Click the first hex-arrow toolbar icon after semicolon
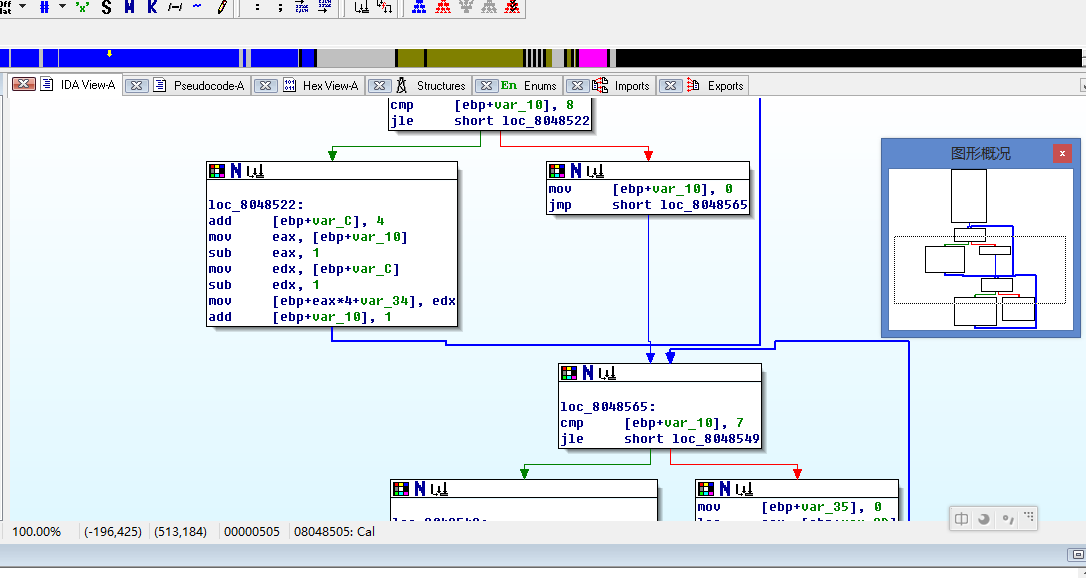1086x578 pixels. click(x=302, y=7)
